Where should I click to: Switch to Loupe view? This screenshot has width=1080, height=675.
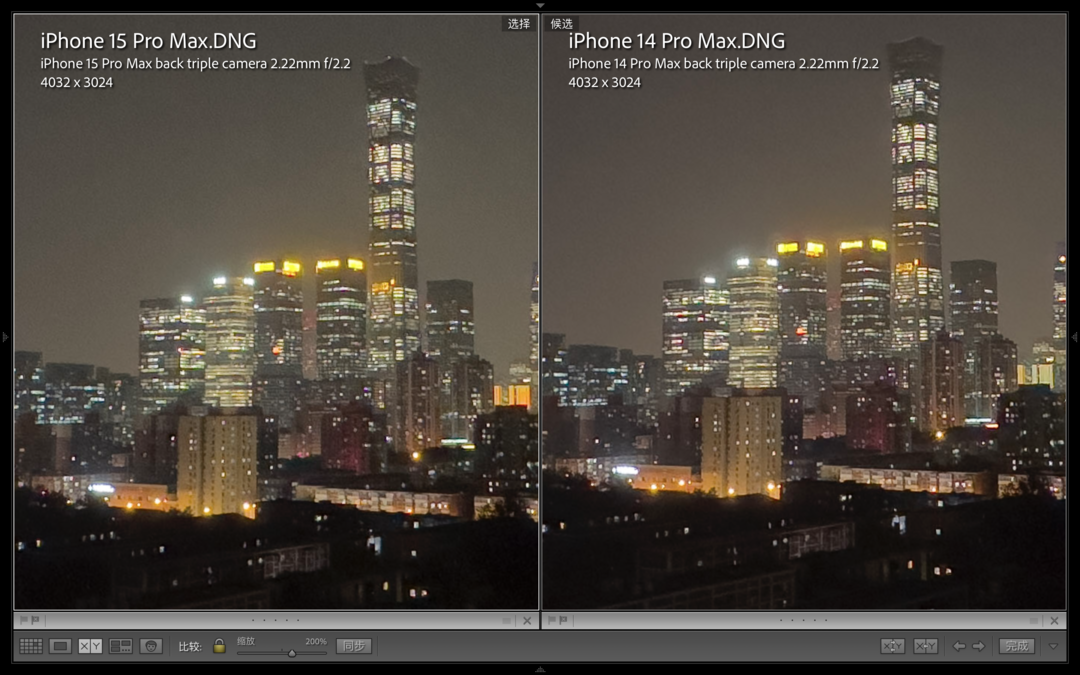pos(61,646)
